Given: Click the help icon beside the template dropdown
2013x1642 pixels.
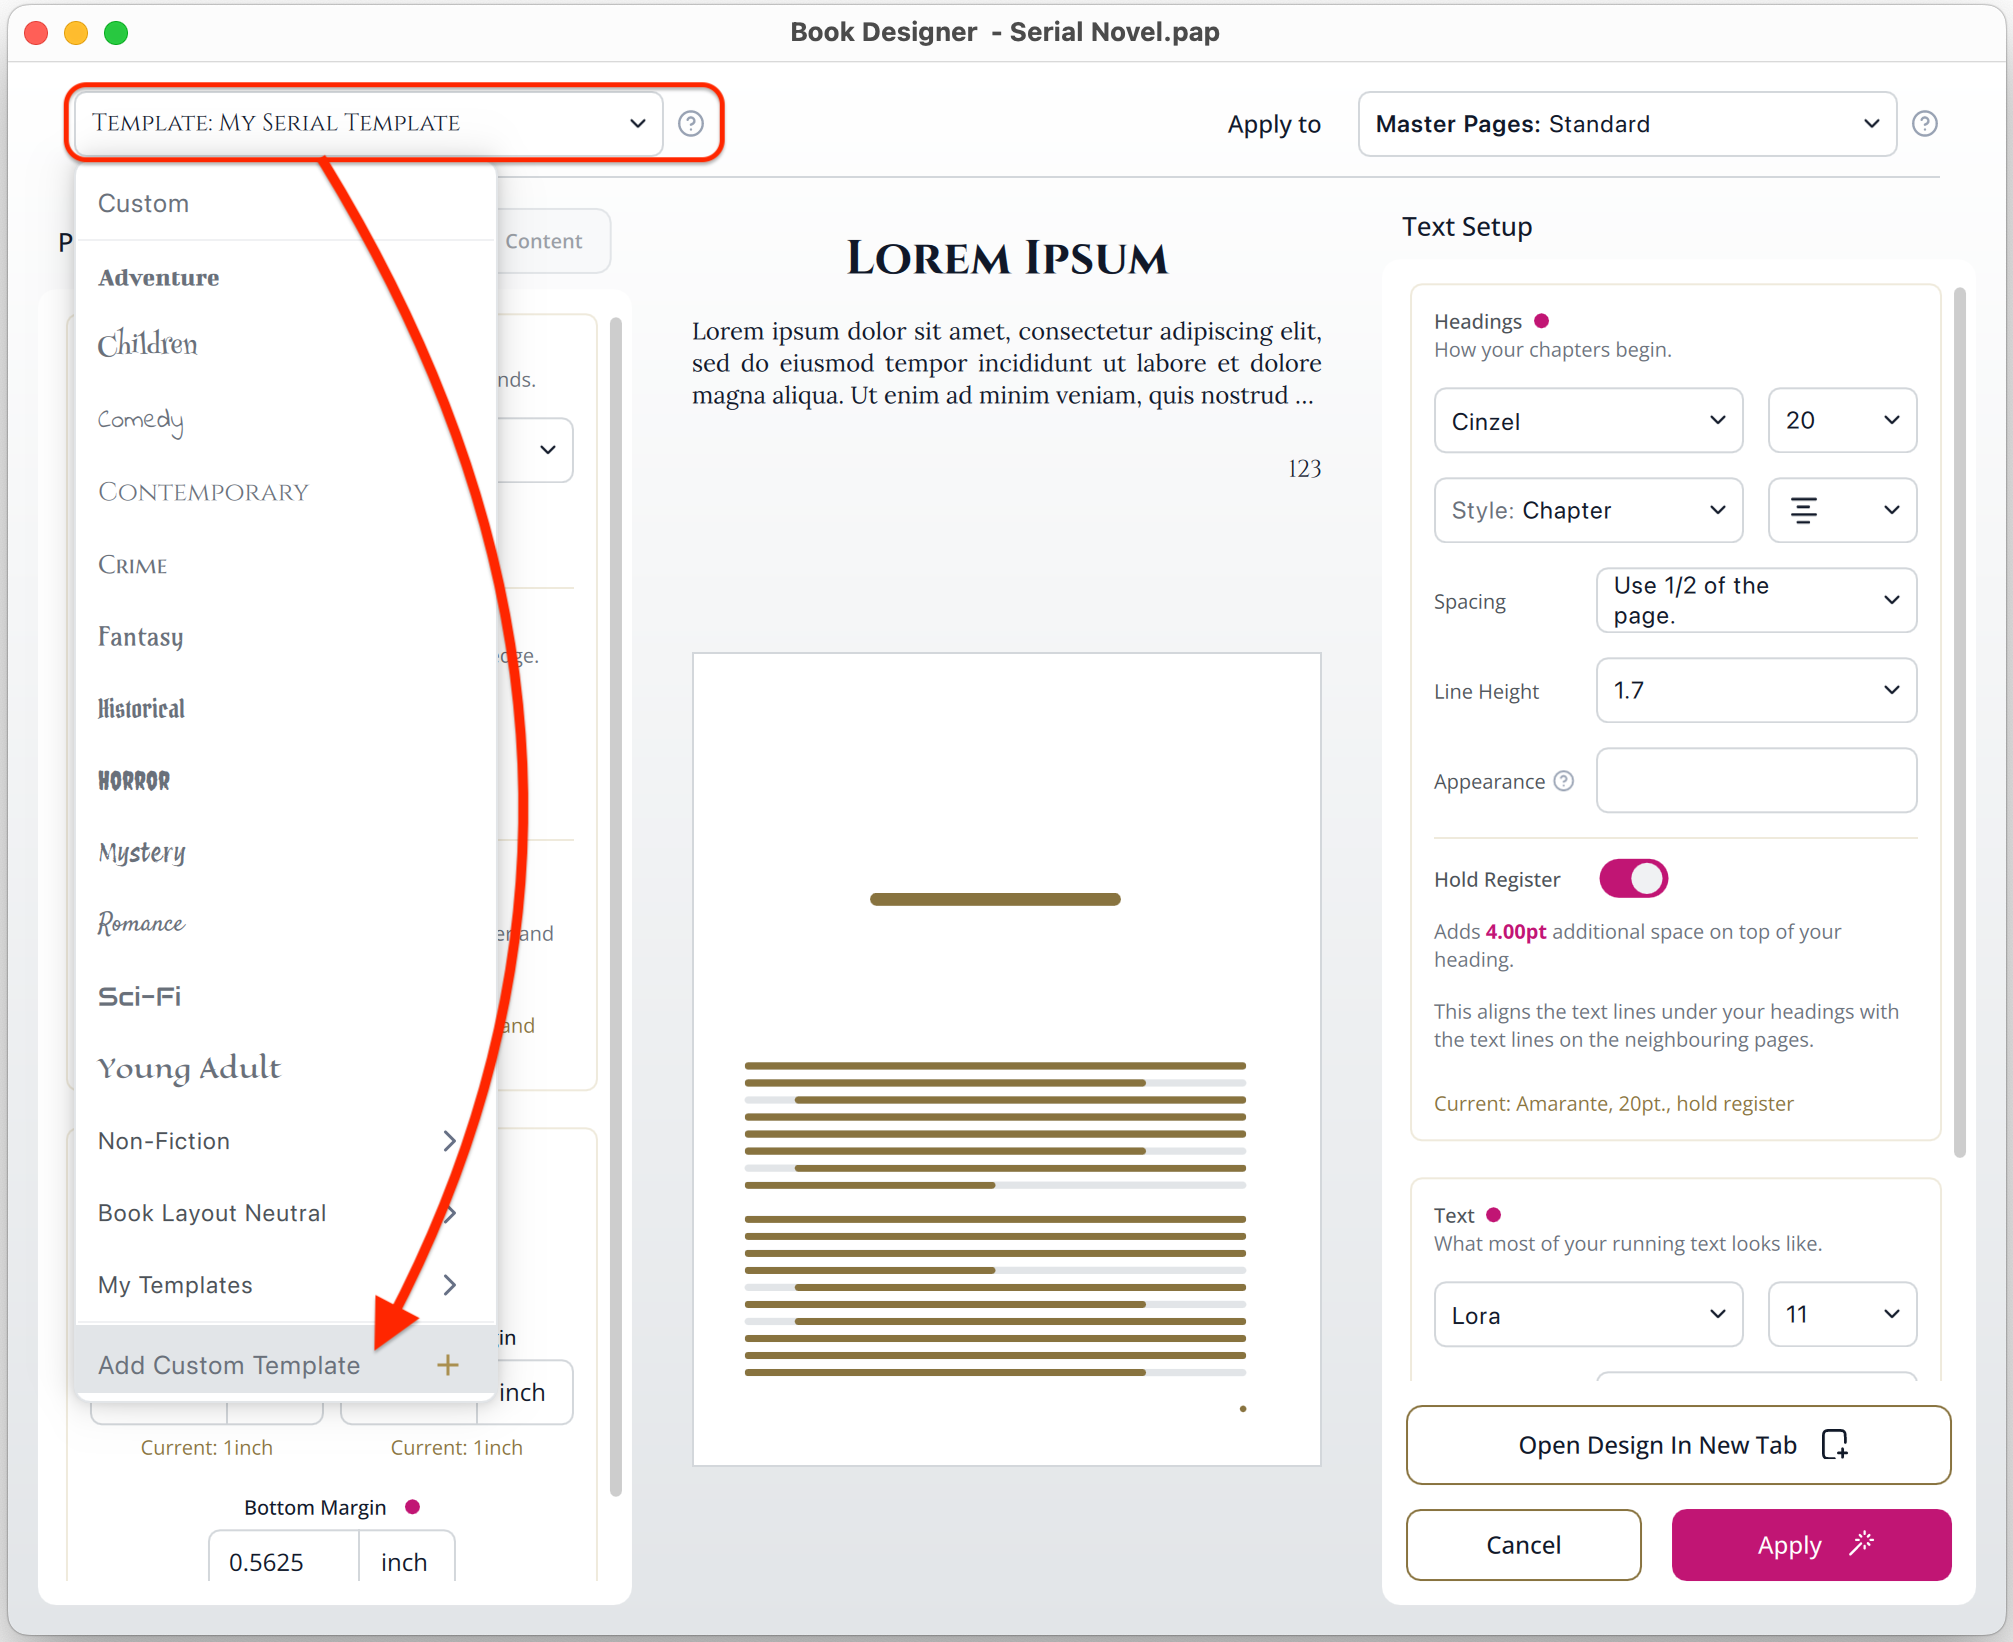Looking at the screenshot, I should tap(691, 123).
